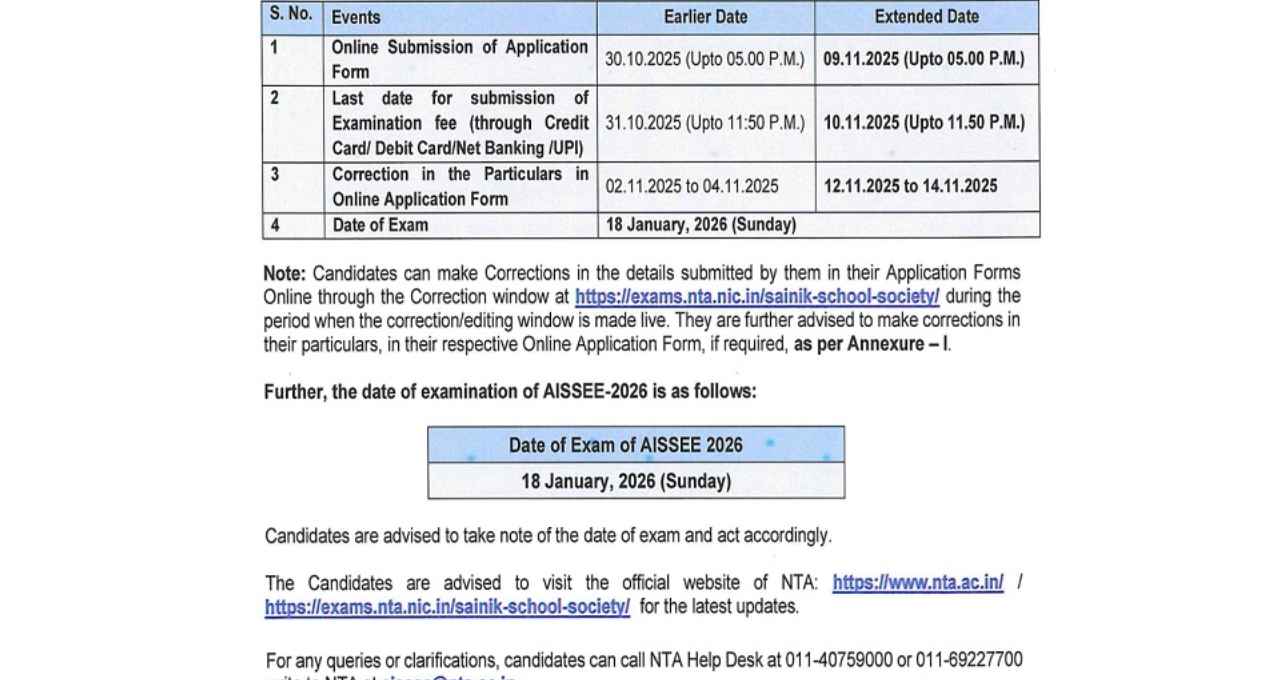Screen dimensions: 1280x680
Task: Click the "Online Submission of Application Form" event cell
Action: [x=460, y=59]
